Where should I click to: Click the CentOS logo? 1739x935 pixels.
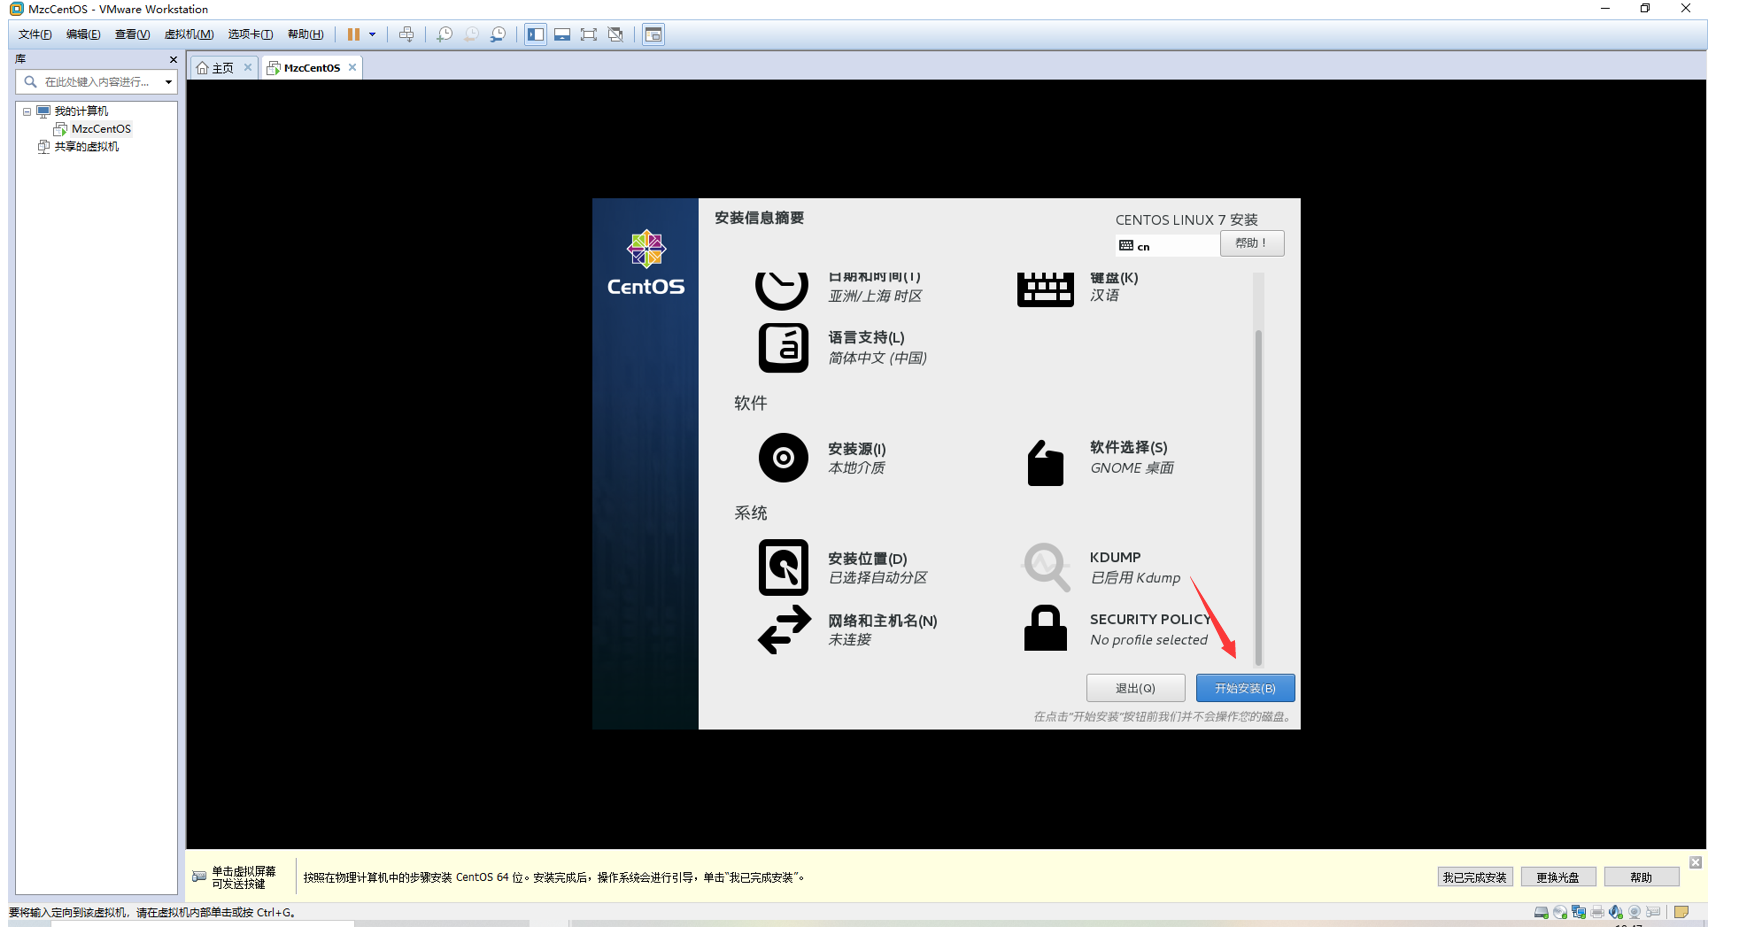point(646,263)
